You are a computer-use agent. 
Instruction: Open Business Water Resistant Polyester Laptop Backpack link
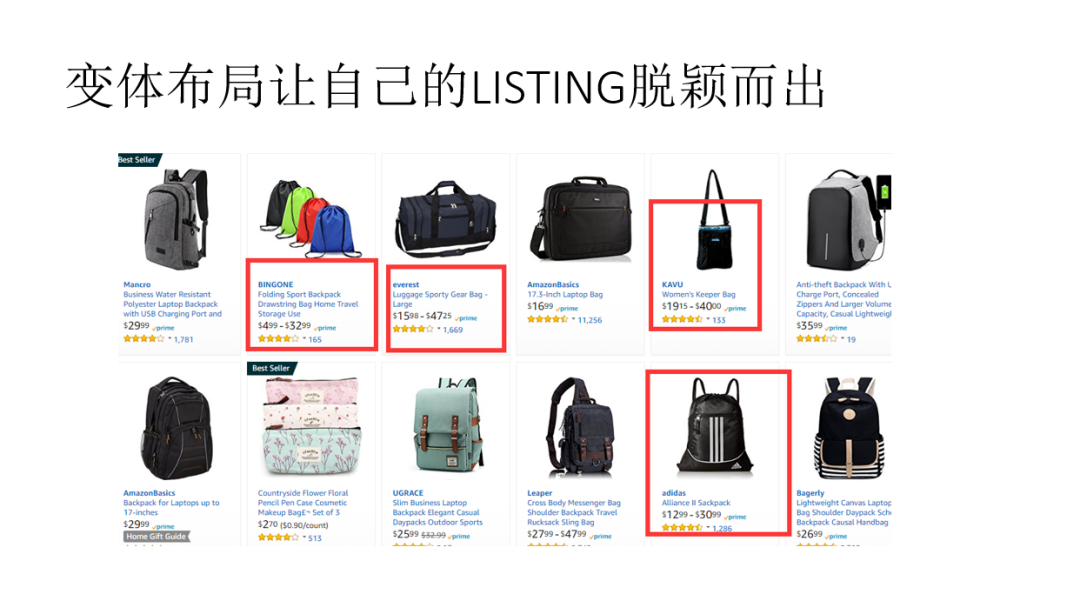pyautogui.click(x=172, y=304)
